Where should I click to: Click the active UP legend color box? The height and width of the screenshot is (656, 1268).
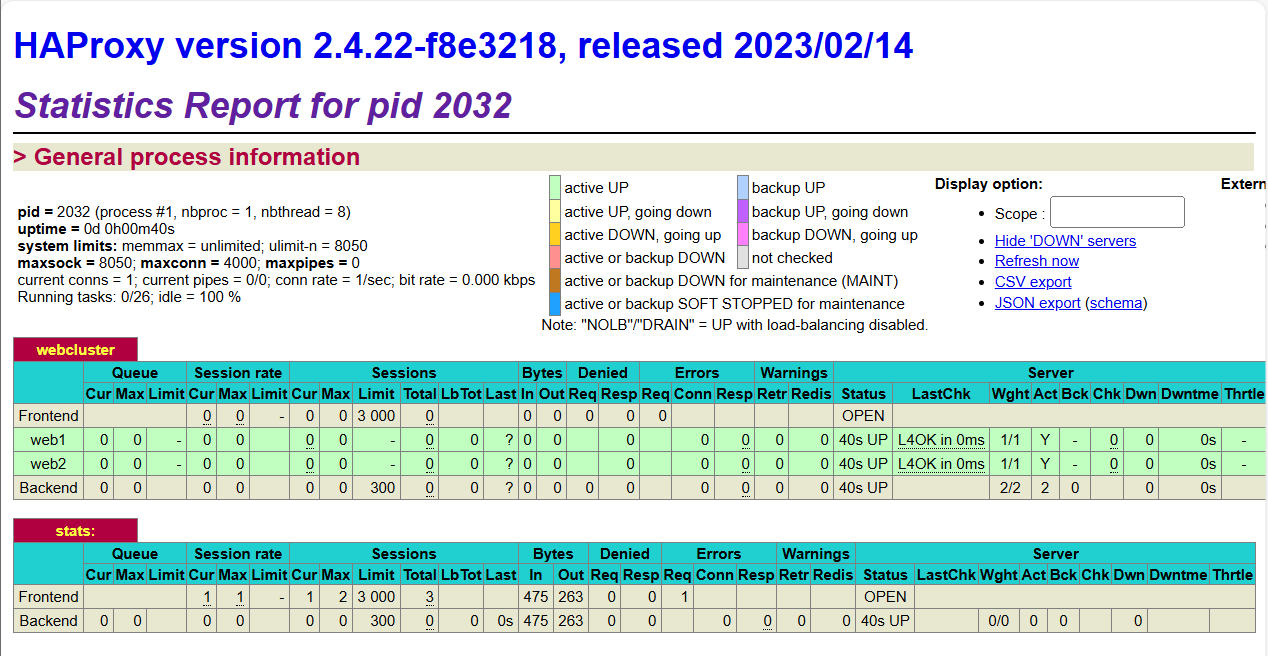click(555, 187)
